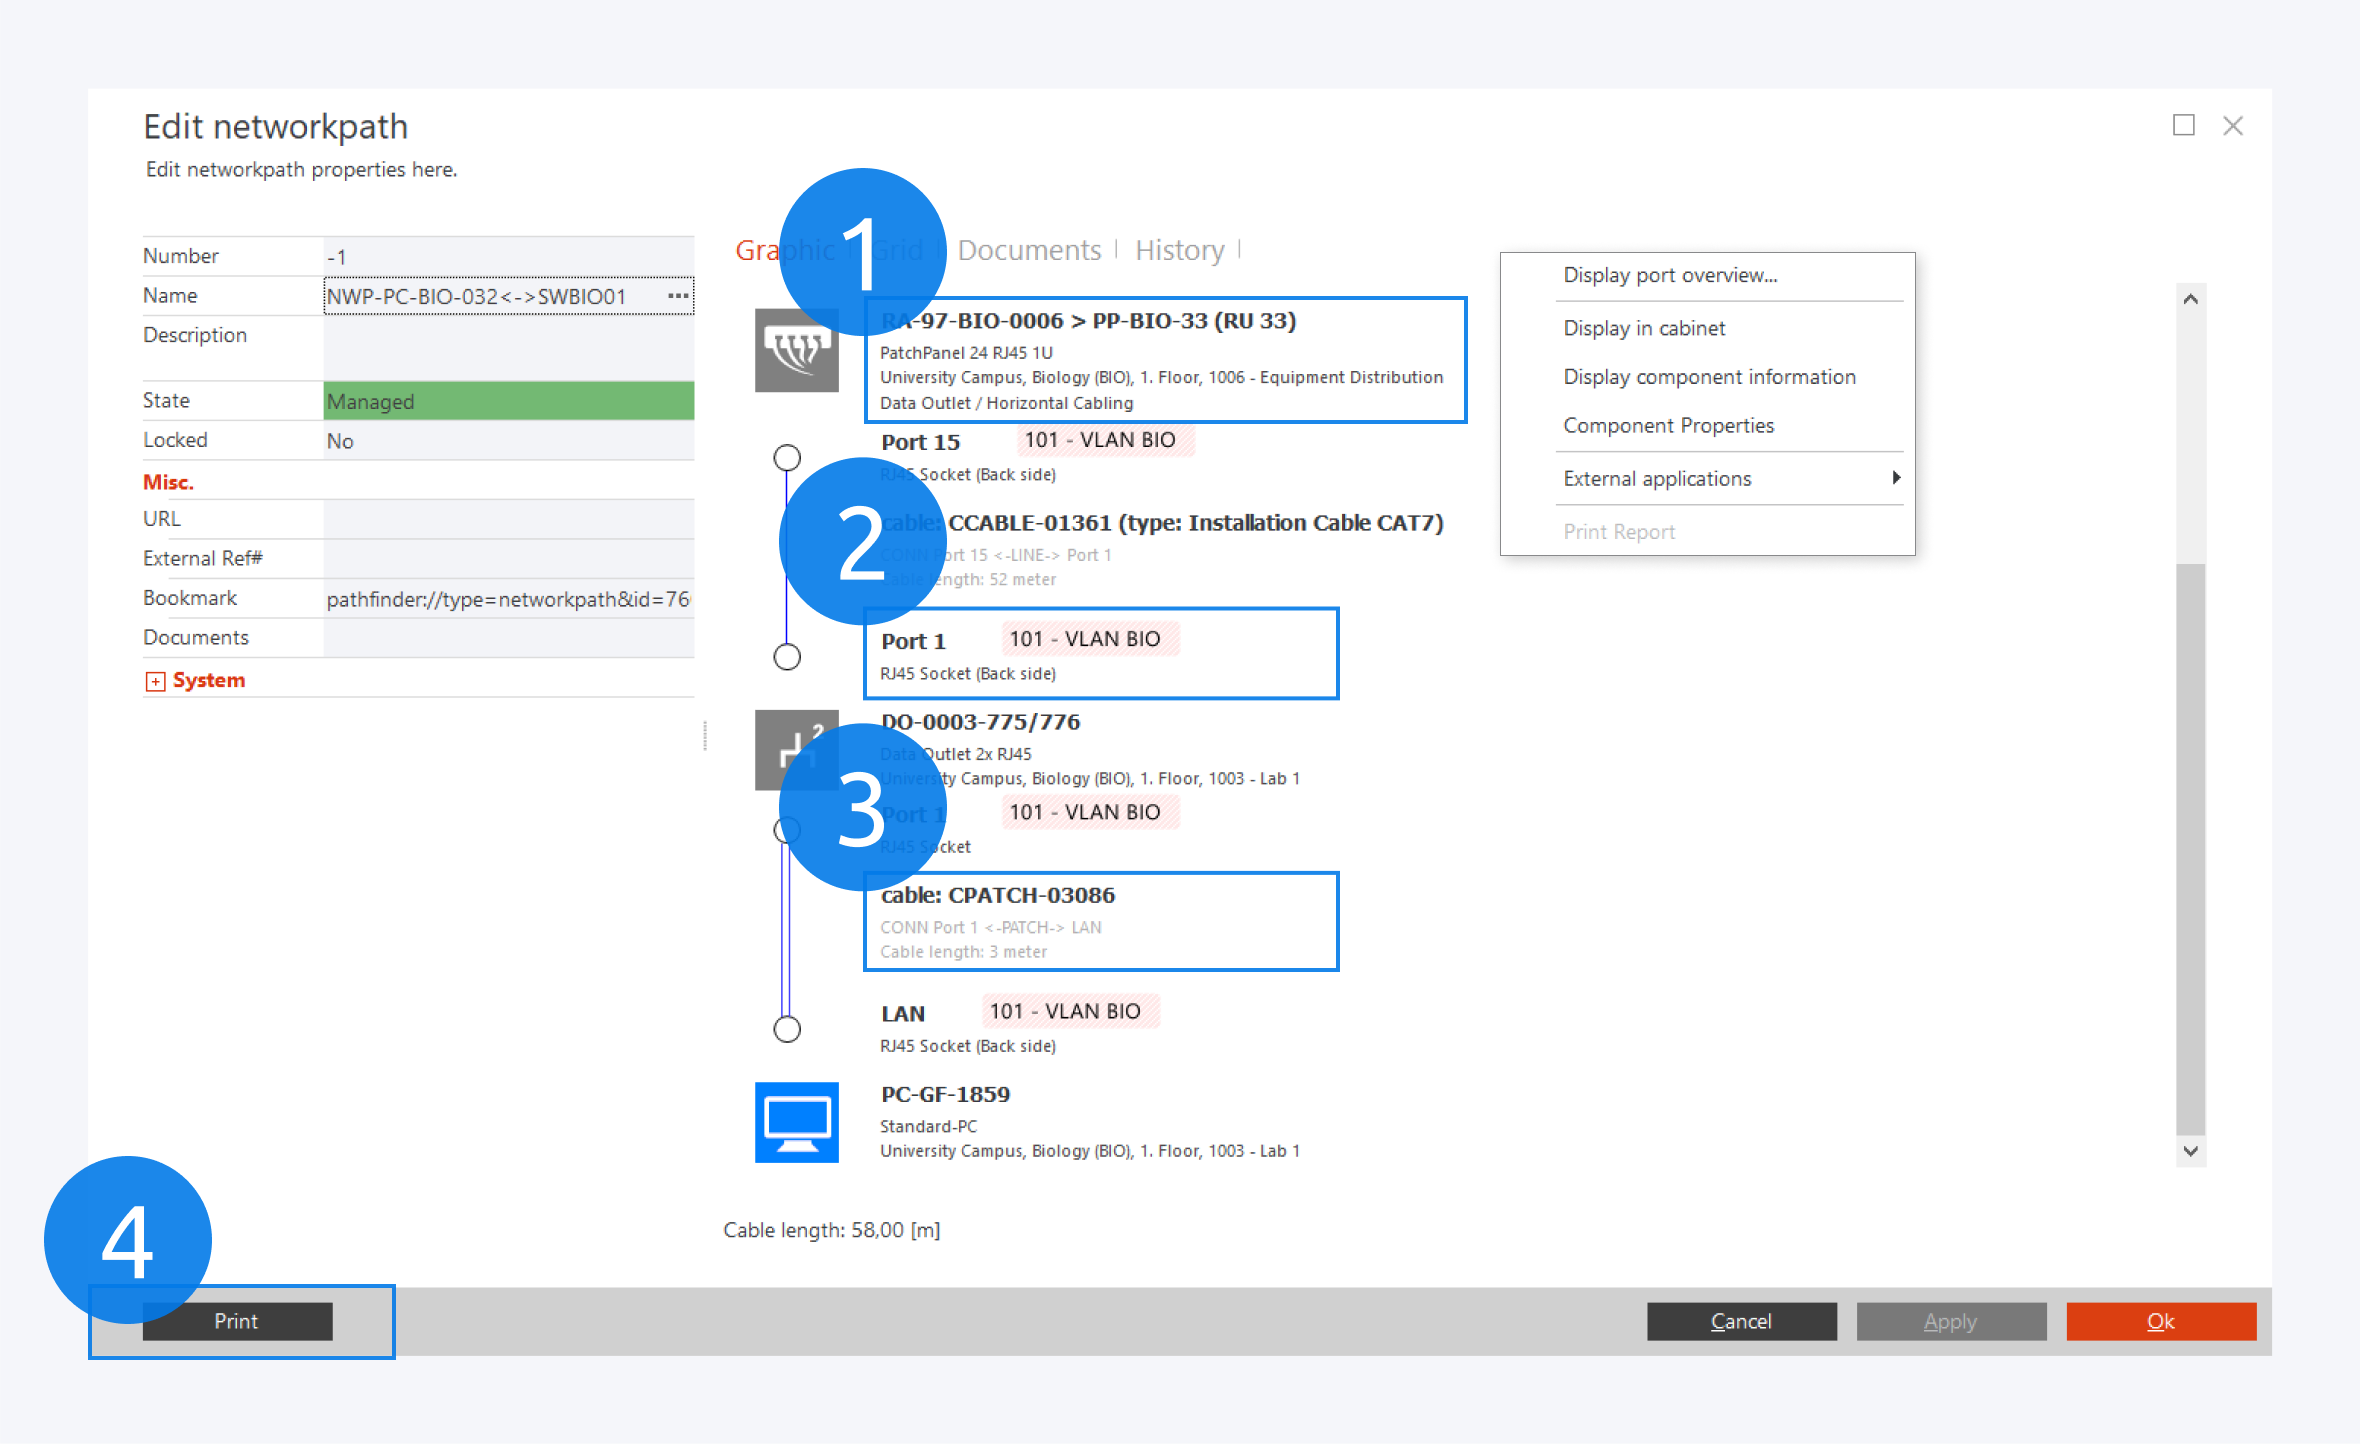
Task: Click the Cancel button
Action: tap(1740, 1321)
